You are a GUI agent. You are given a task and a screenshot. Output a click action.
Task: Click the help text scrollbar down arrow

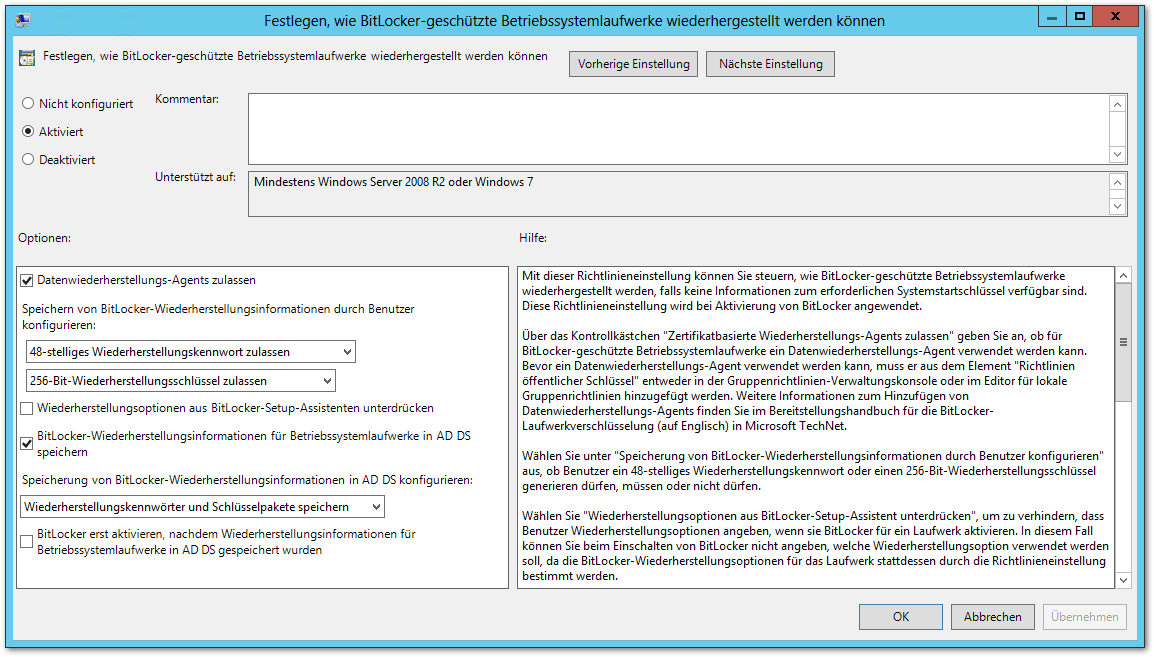point(1122,580)
